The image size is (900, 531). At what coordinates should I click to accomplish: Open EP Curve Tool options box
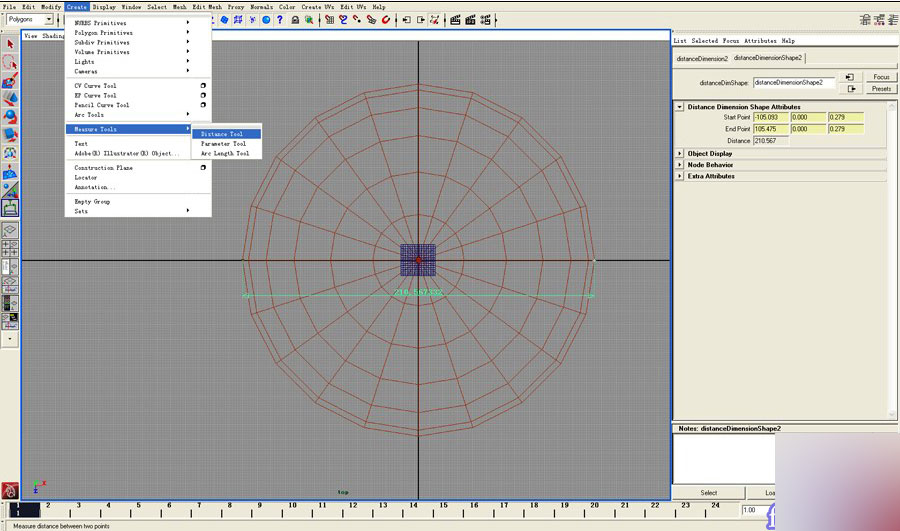(203, 96)
